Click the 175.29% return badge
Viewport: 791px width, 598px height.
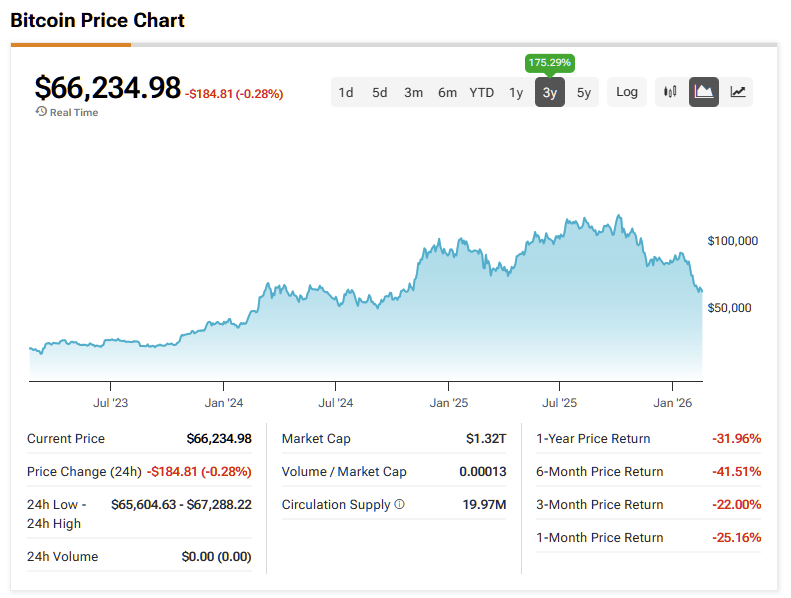(549, 63)
